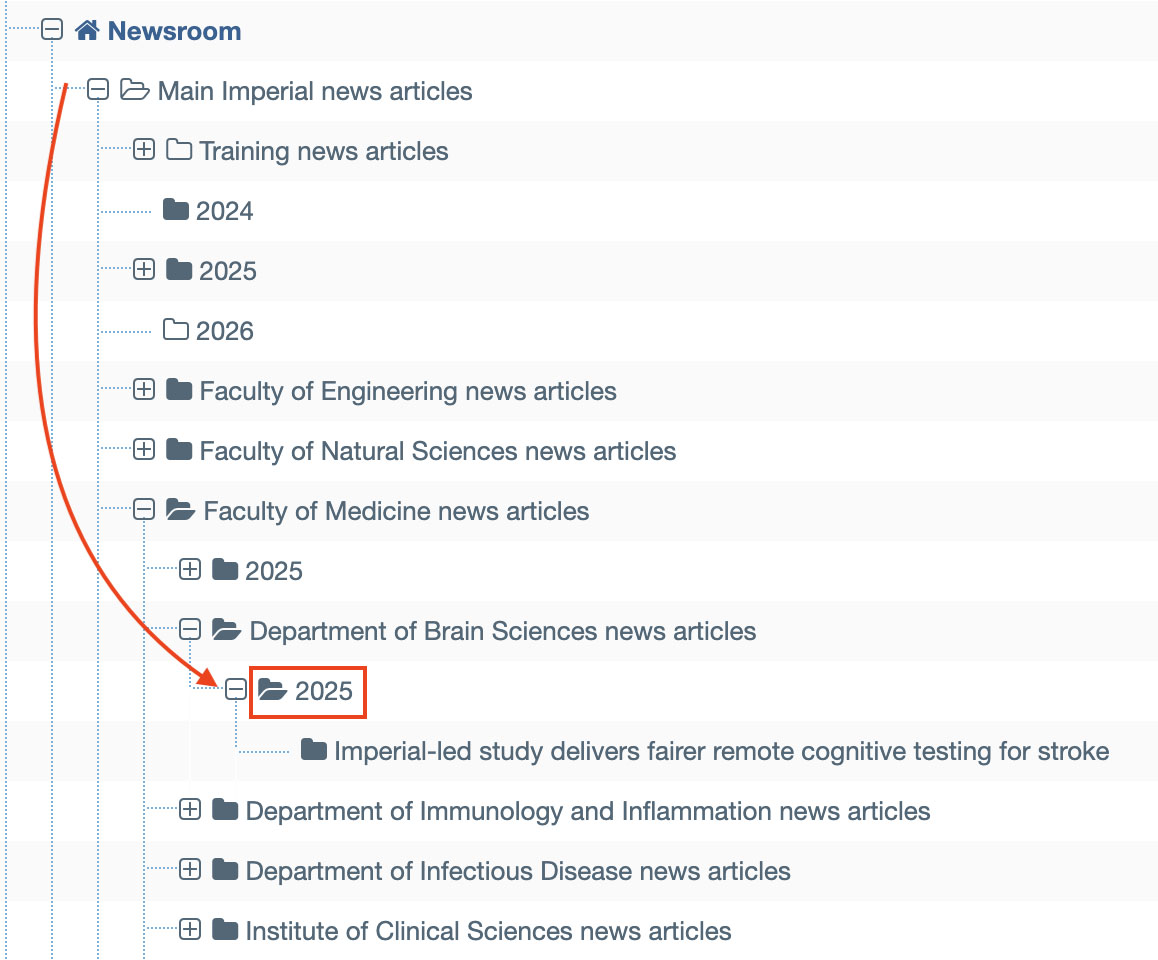Collapse the Faculty of Medicine news articles section
The image size is (1158, 960).
[x=144, y=511]
